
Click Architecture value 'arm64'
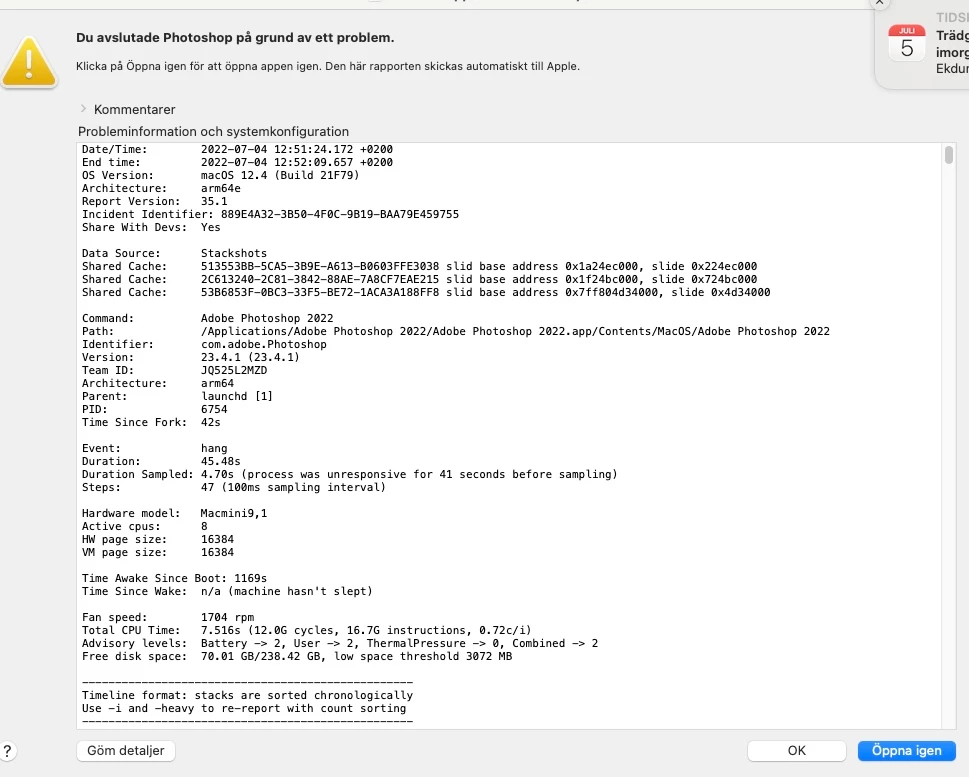[218, 383]
